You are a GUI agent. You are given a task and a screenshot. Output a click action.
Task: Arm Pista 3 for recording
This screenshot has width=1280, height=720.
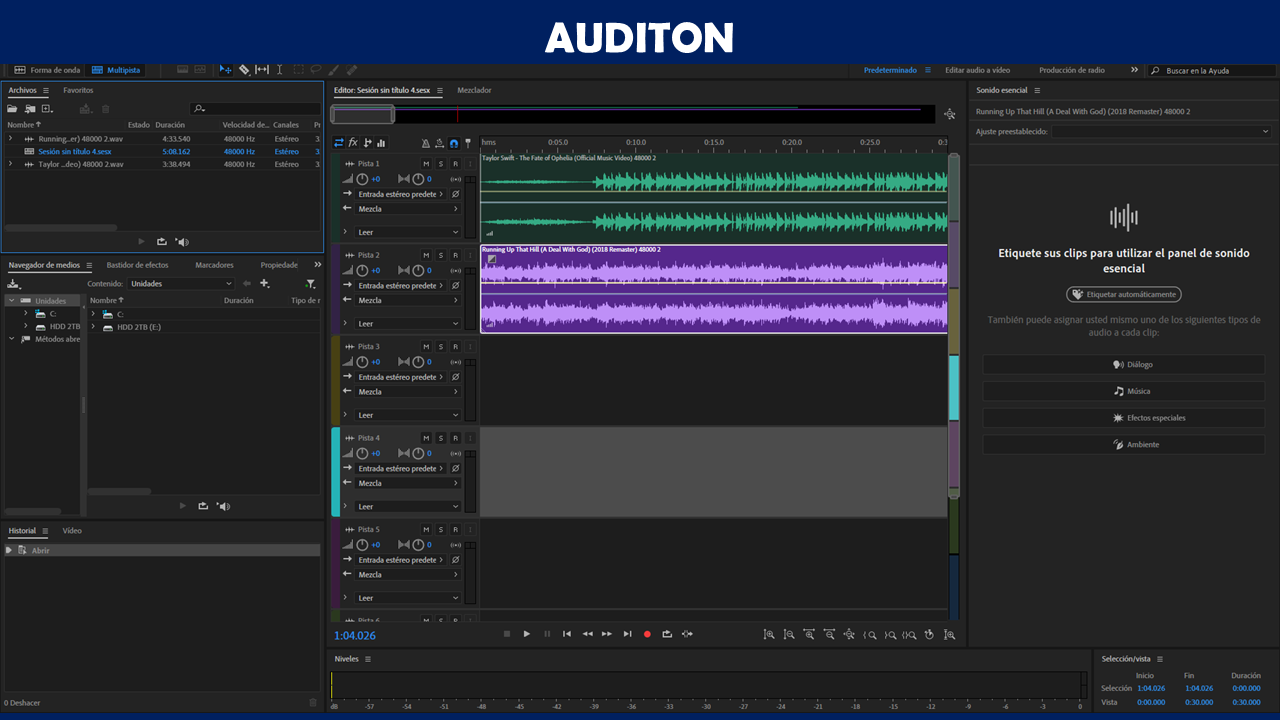(455, 346)
